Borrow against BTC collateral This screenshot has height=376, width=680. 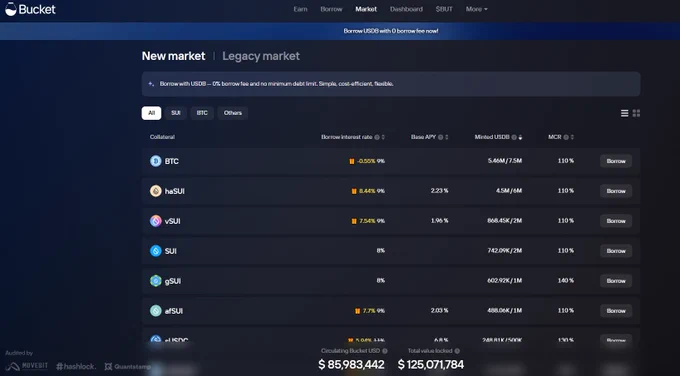(x=616, y=161)
